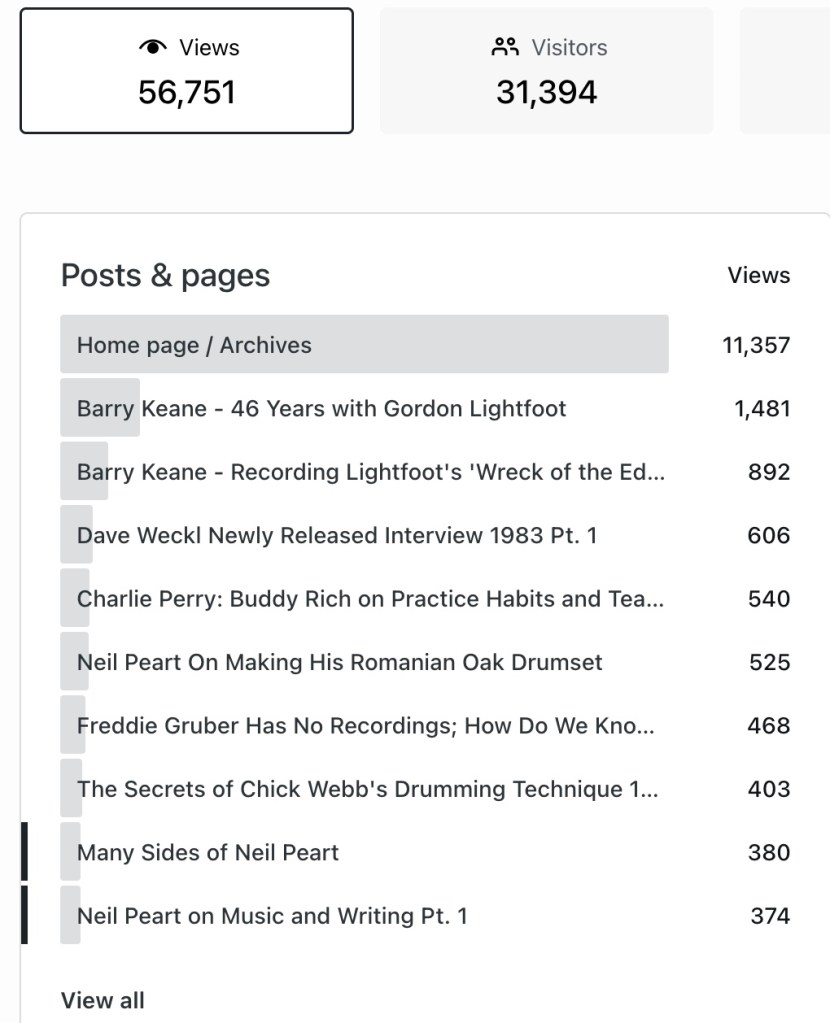The image size is (830, 1023).
Task: Open Neil Peart on Music and Writing Pt. 1
Action: click(x=271, y=916)
